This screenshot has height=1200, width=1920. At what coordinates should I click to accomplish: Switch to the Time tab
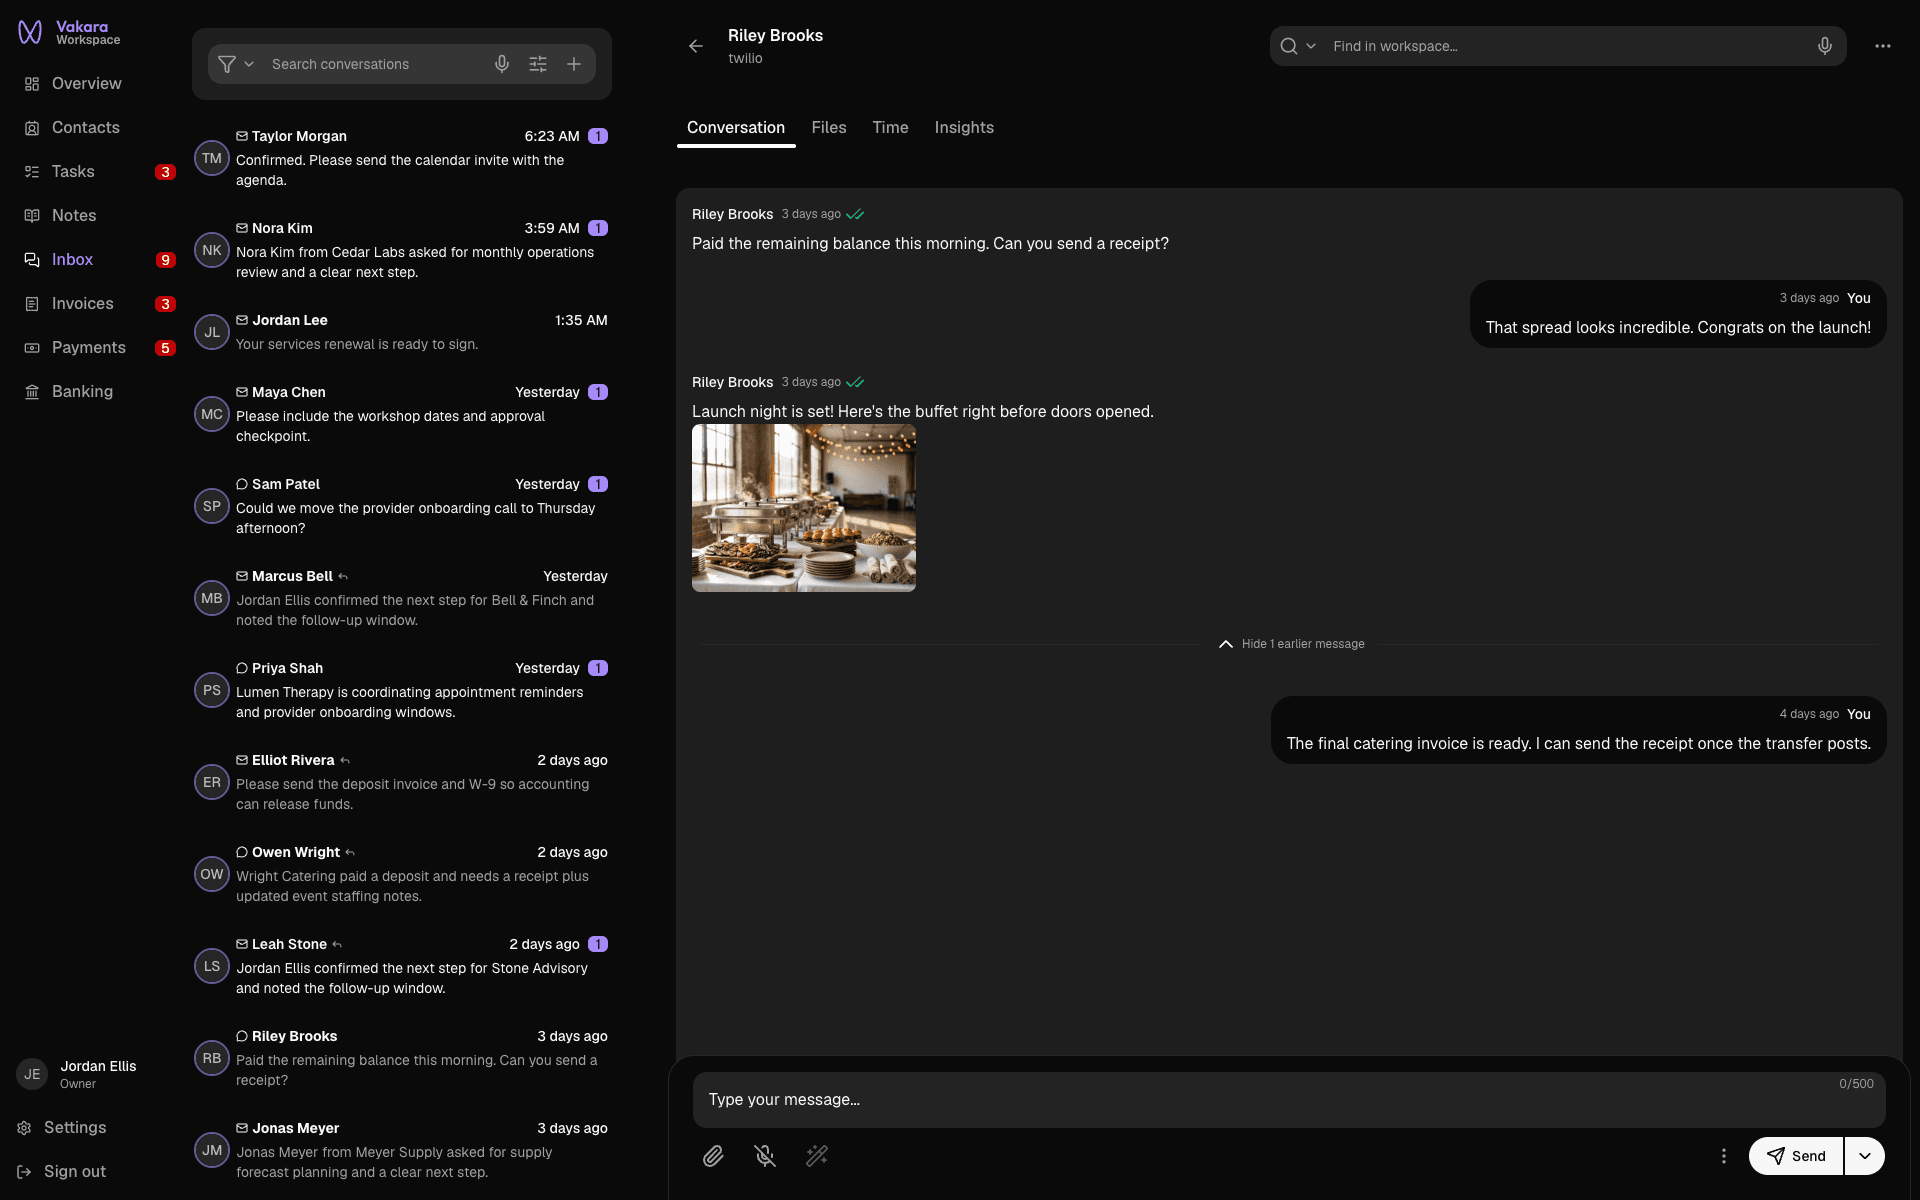click(890, 128)
